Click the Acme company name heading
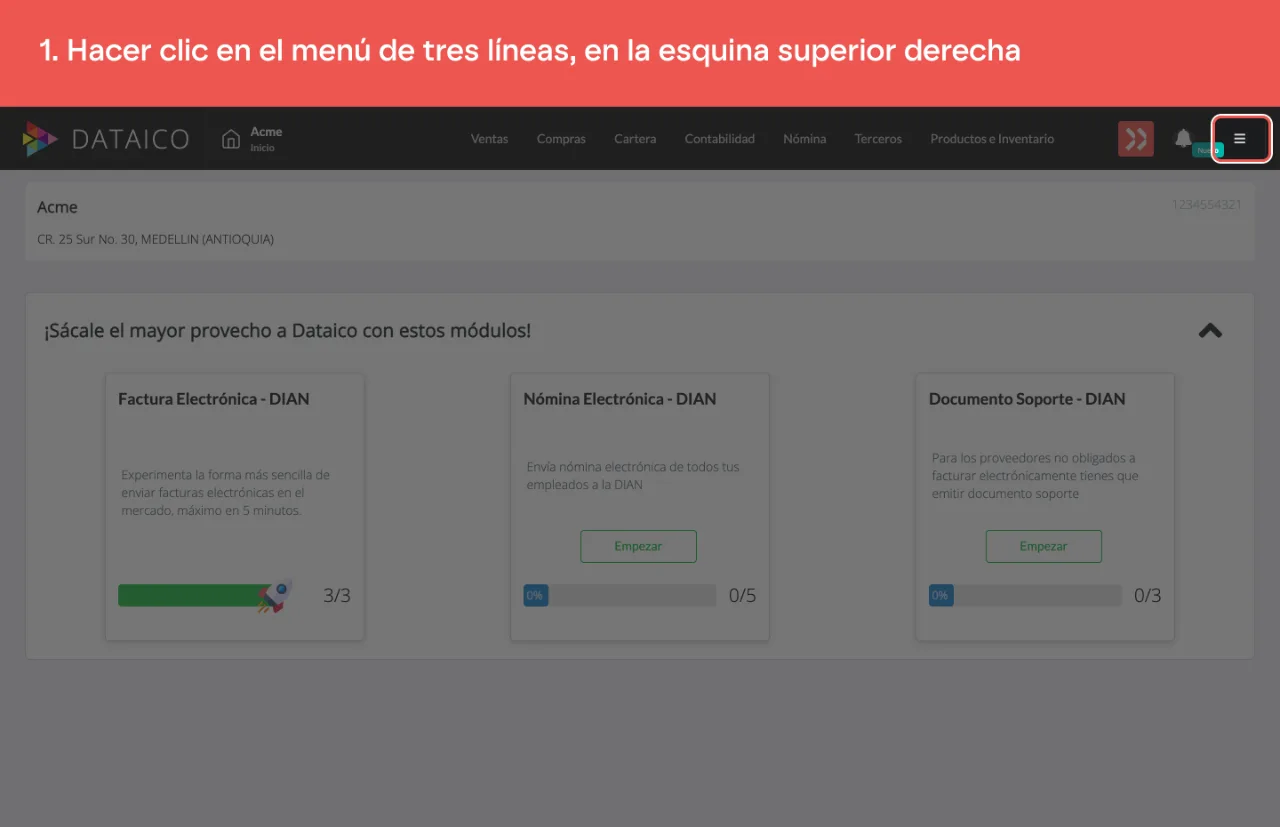This screenshot has width=1280, height=827. pyautogui.click(x=57, y=207)
